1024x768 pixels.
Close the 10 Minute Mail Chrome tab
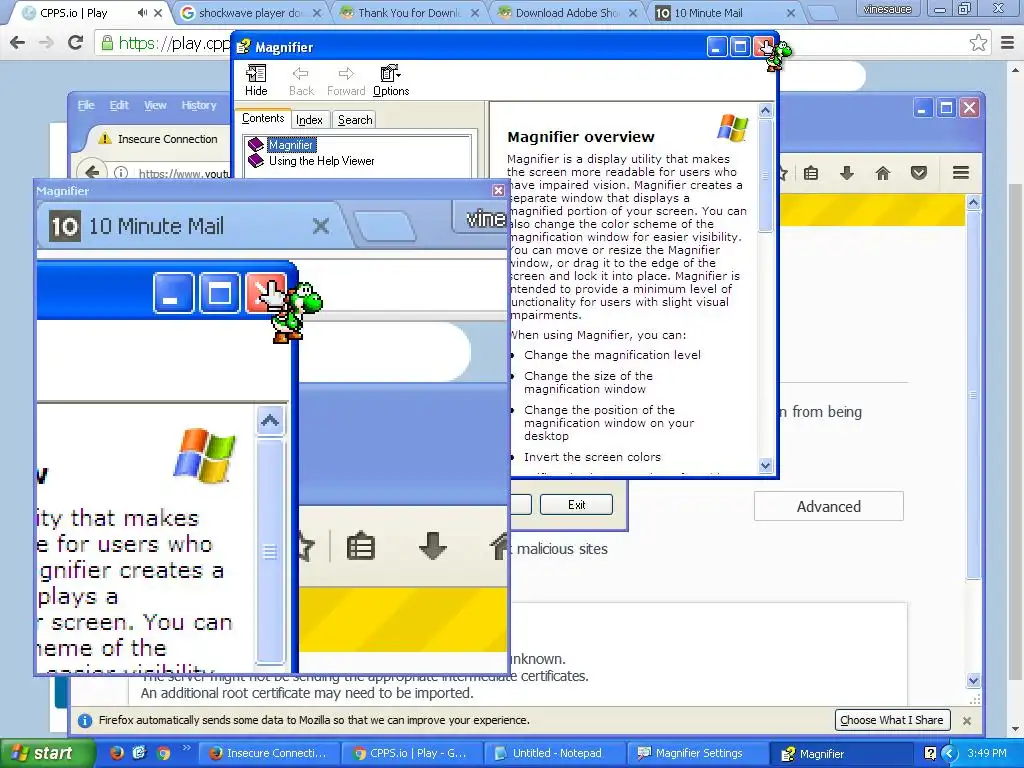(x=791, y=13)
